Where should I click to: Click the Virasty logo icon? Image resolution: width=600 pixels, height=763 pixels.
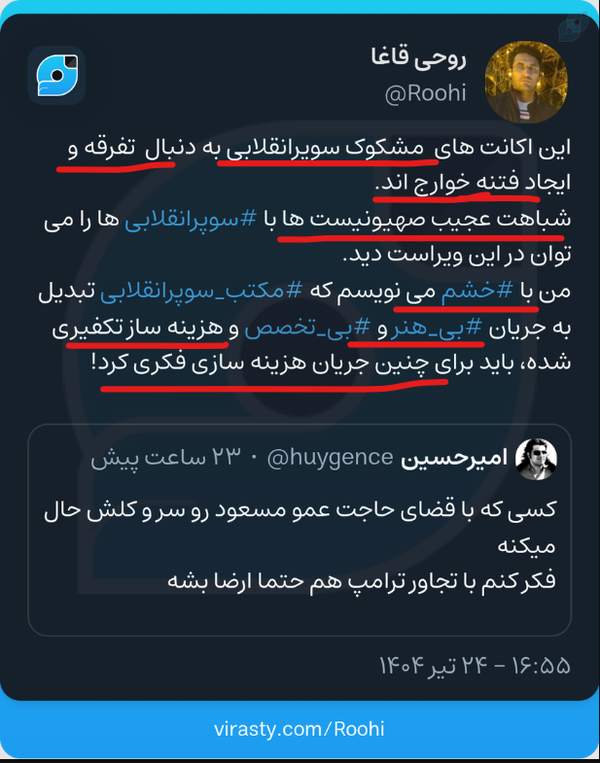click(57, 76)
